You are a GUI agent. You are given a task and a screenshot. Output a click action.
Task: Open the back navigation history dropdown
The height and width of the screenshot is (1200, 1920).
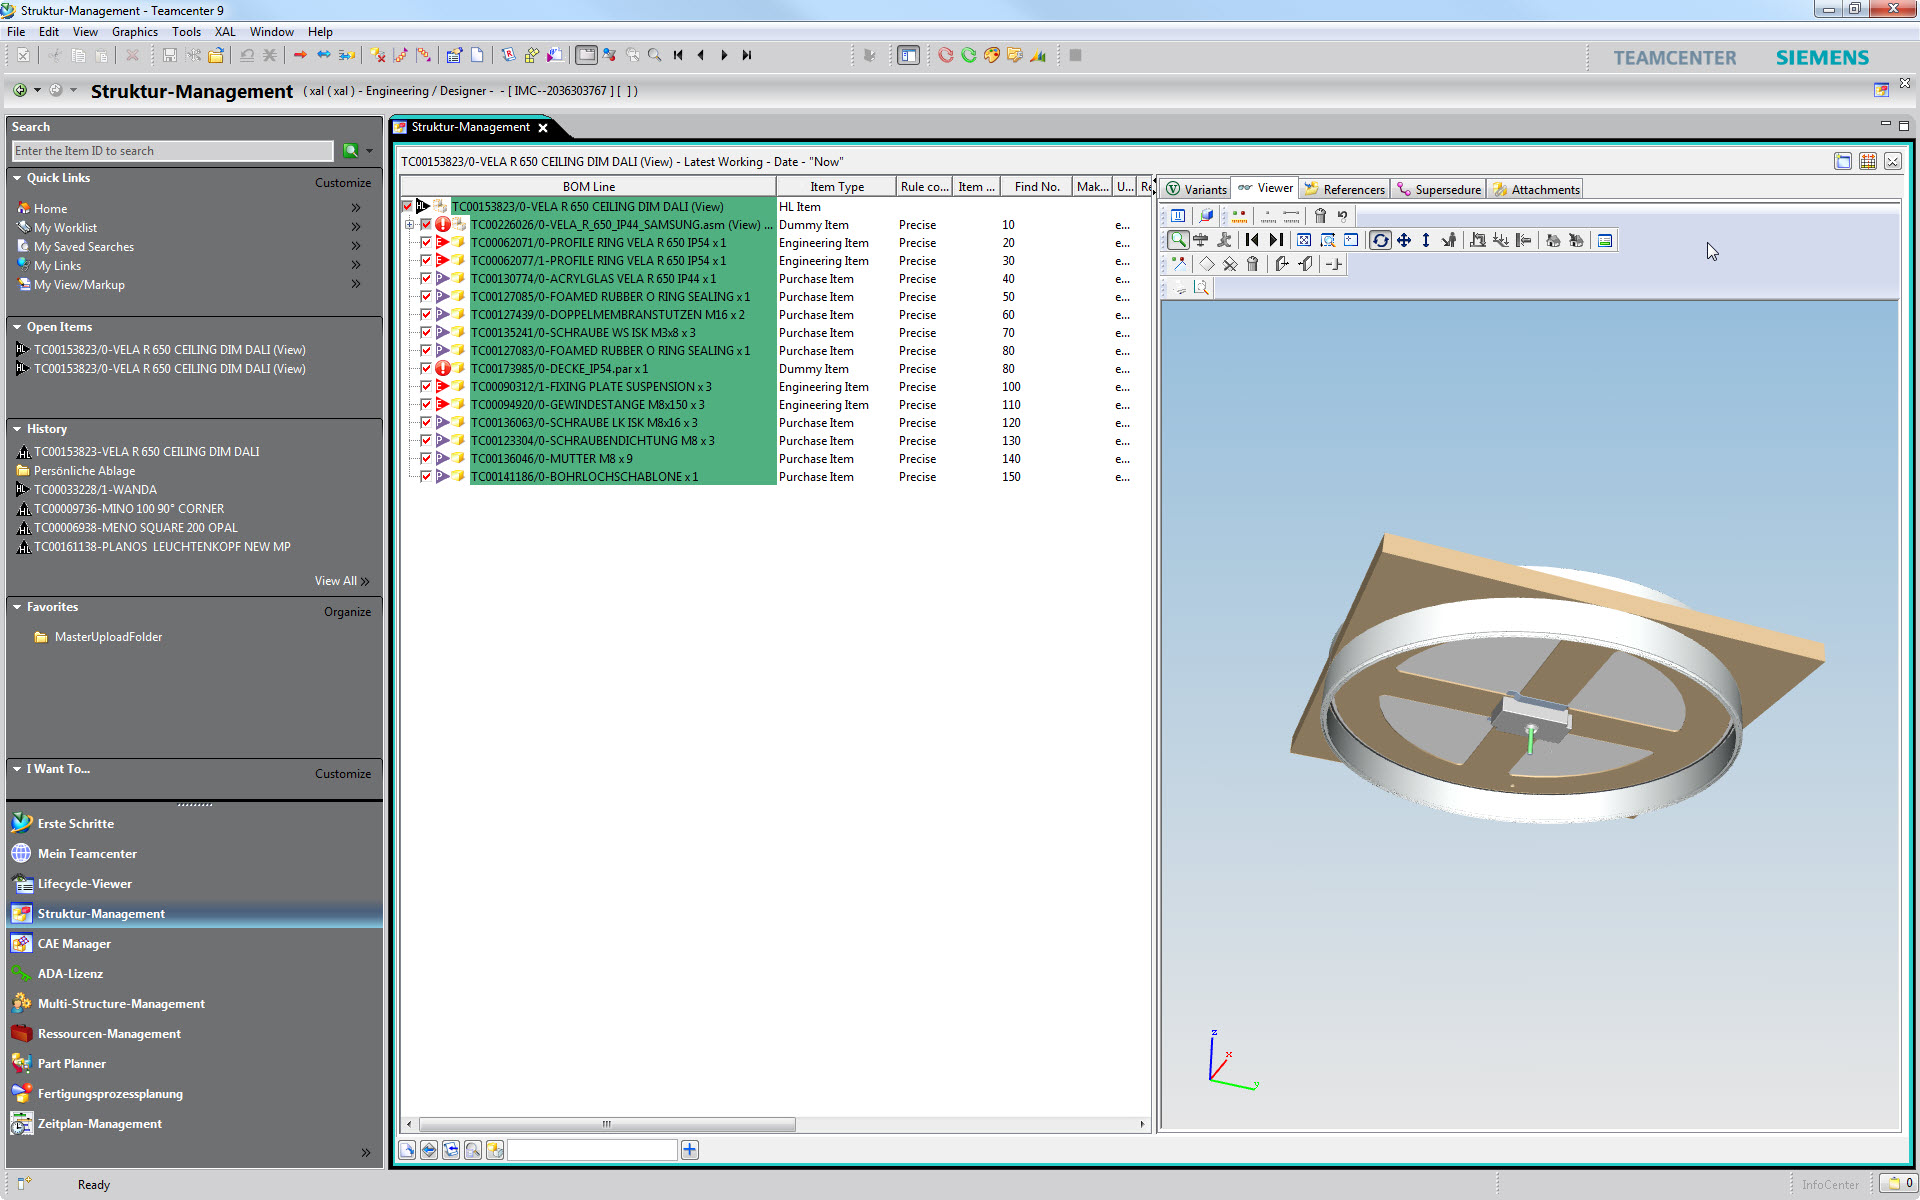(x=38, y=90)
